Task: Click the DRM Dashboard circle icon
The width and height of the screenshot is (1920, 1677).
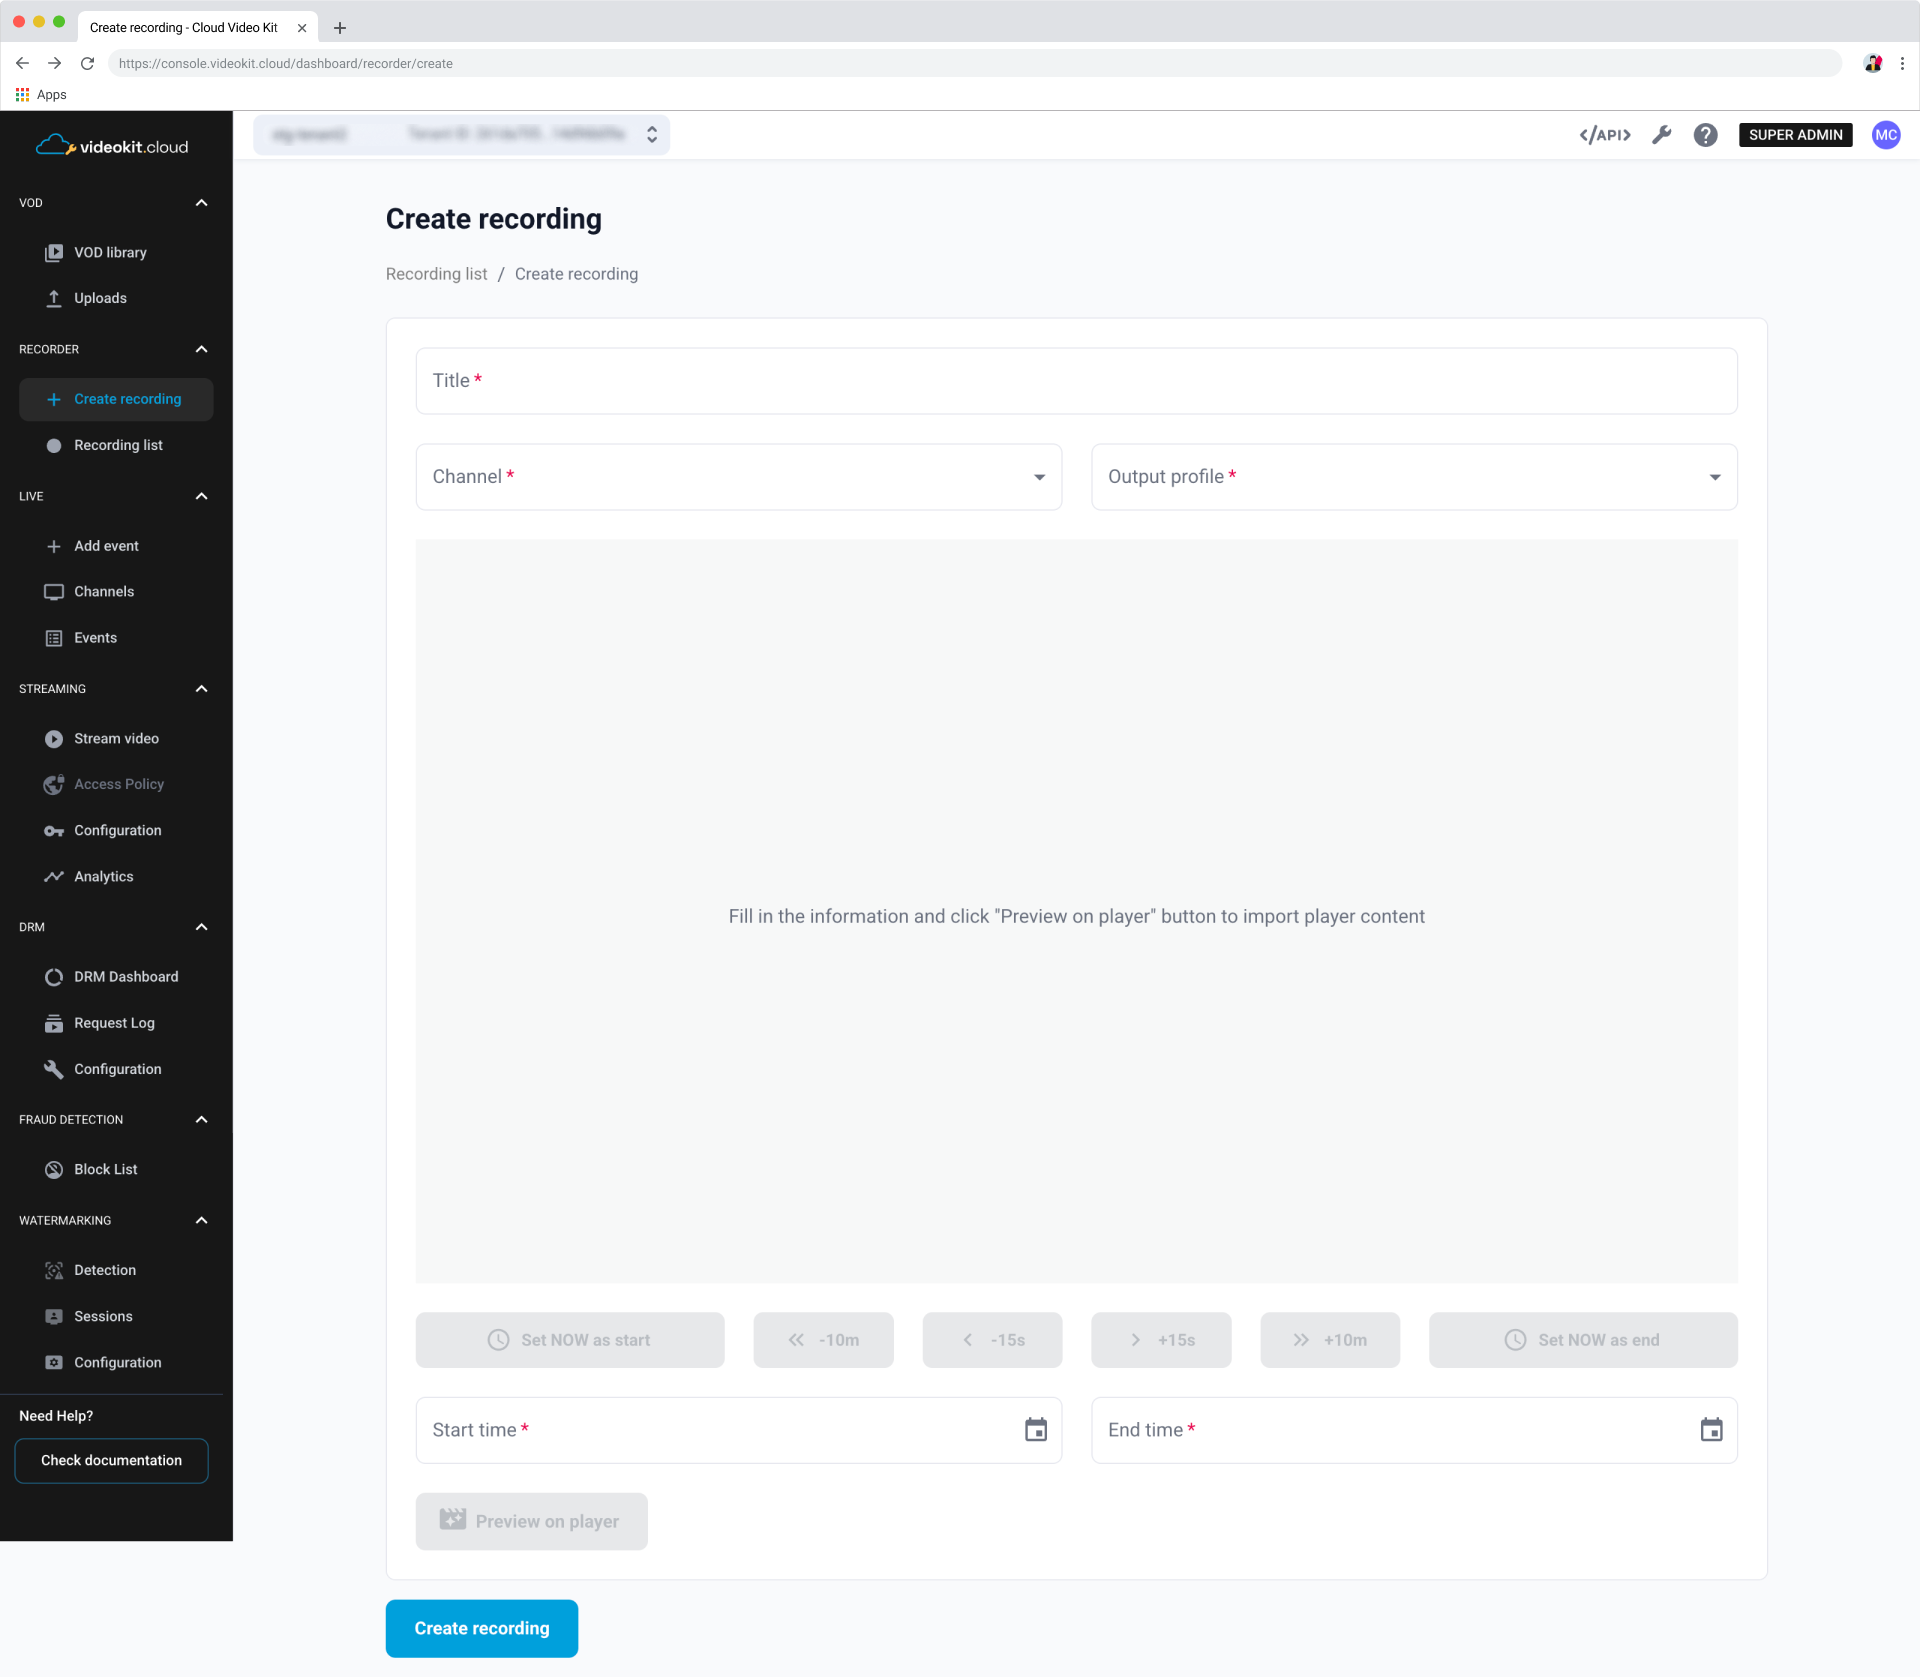Action: pos(54,977)
